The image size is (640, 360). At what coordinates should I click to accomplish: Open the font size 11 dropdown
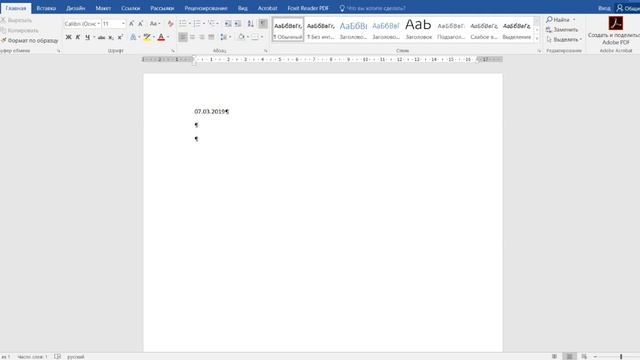coord(123,24)
